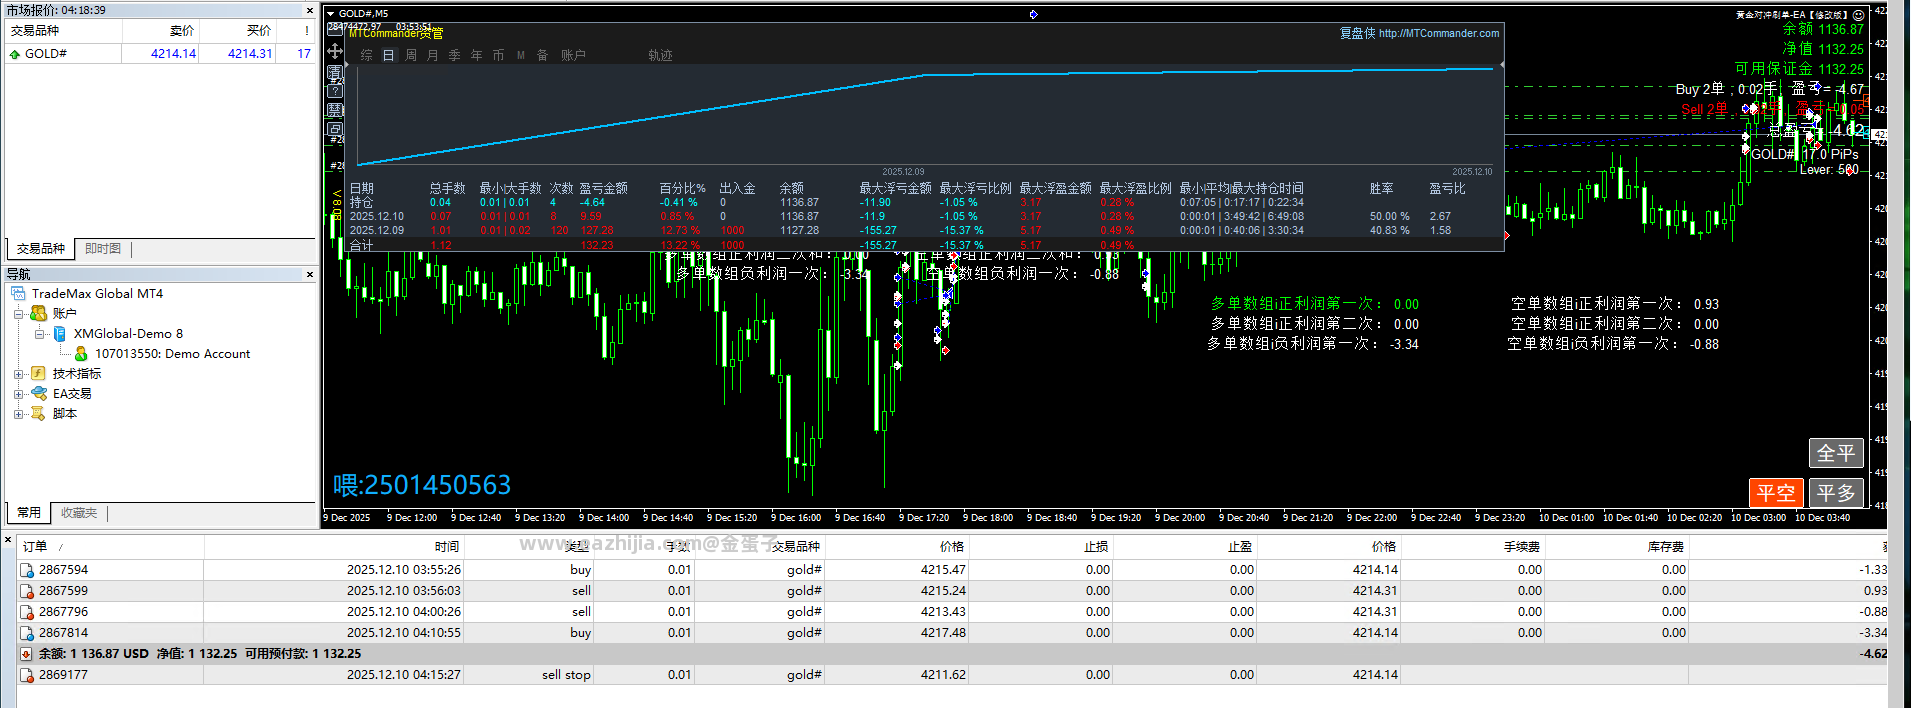Sort orders by 止损 column header
This screenshot has height=708, width=1911.
[x=1041, y=547]
